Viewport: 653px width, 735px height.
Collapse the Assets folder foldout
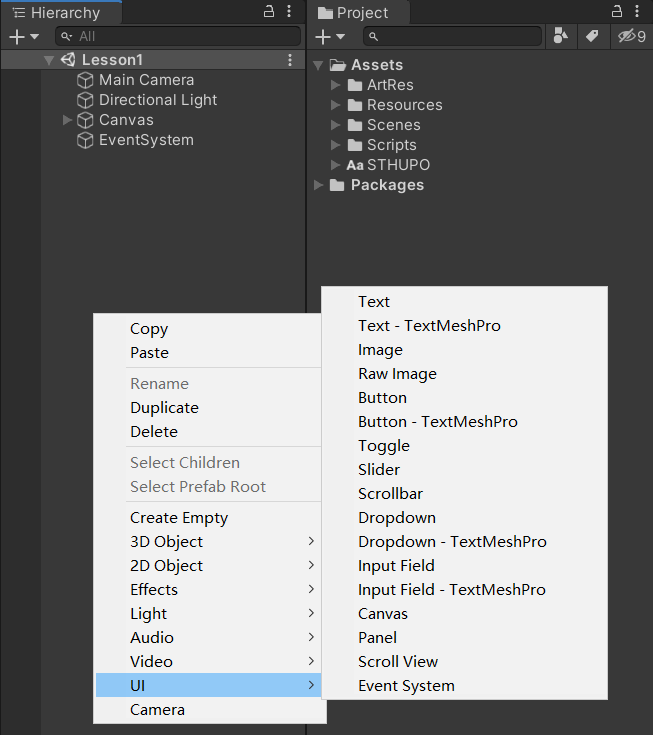click(318, 65)
